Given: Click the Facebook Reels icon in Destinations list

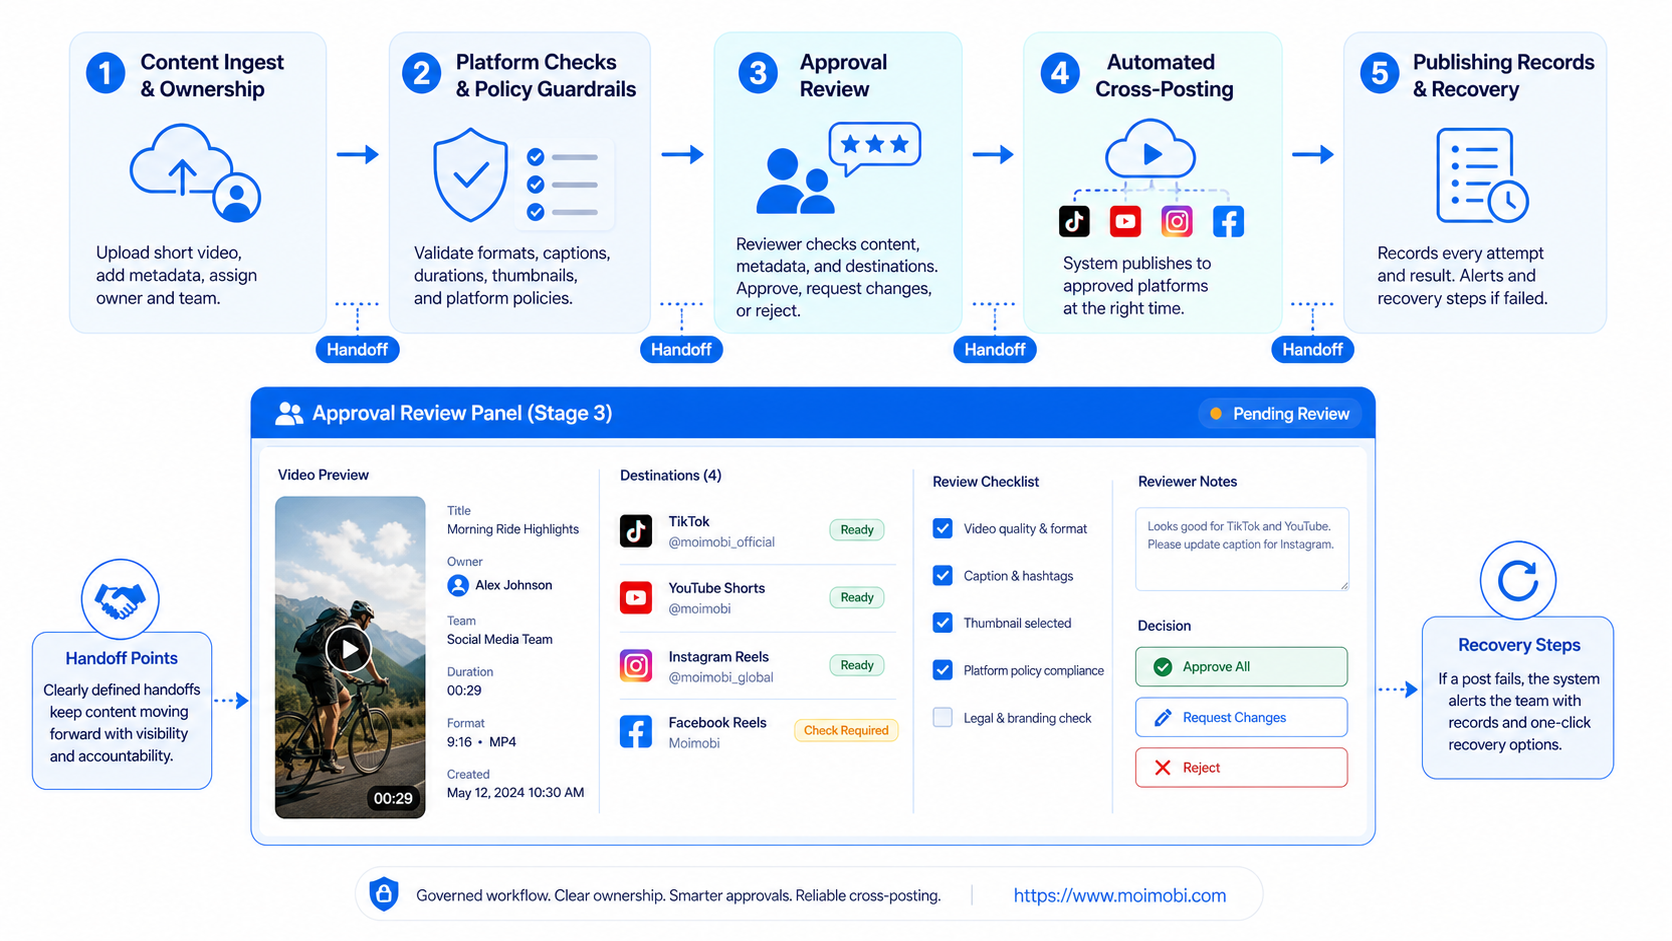Looking at the screenshot, I should (636, 732).
